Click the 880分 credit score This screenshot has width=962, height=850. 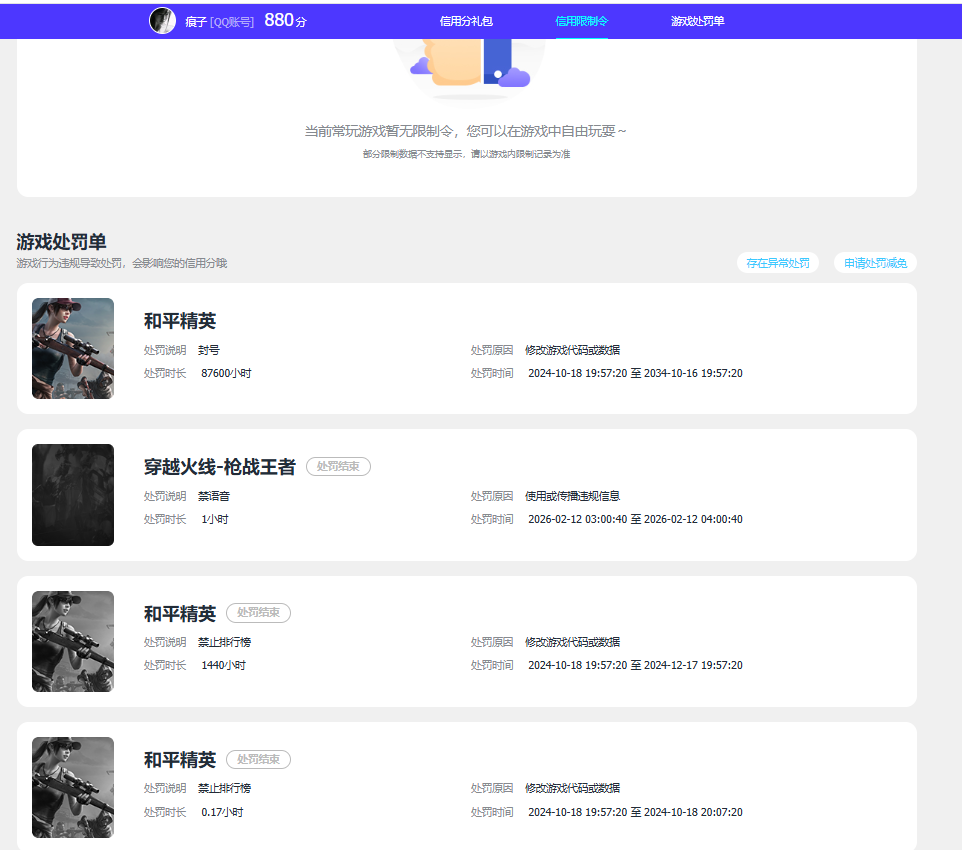pyautogui.click(x=285, y=21)
